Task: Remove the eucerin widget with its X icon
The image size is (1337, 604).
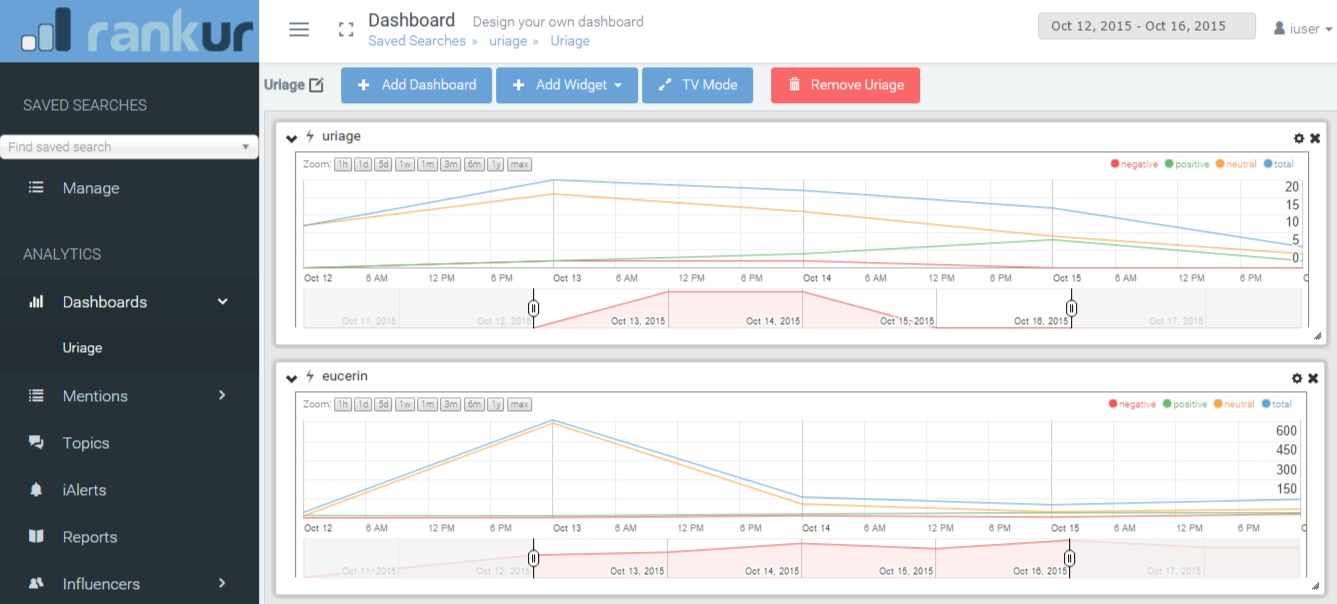Action: [1313, 378]
